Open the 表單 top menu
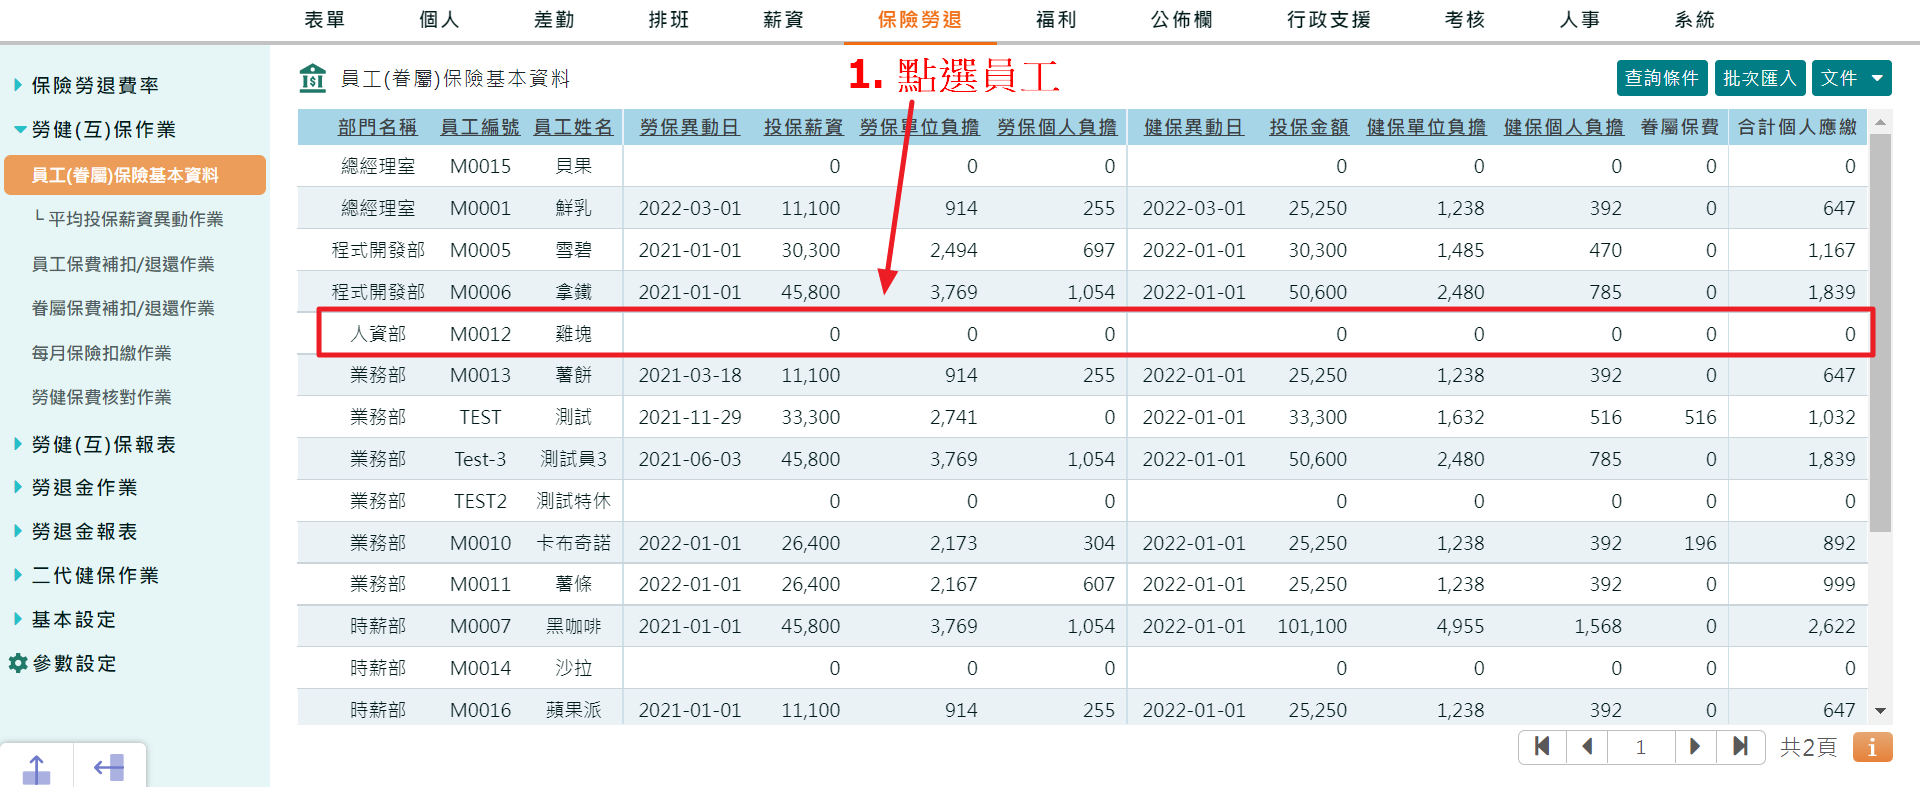This screenshot has height=787, width=1920. tap(324, 20)
